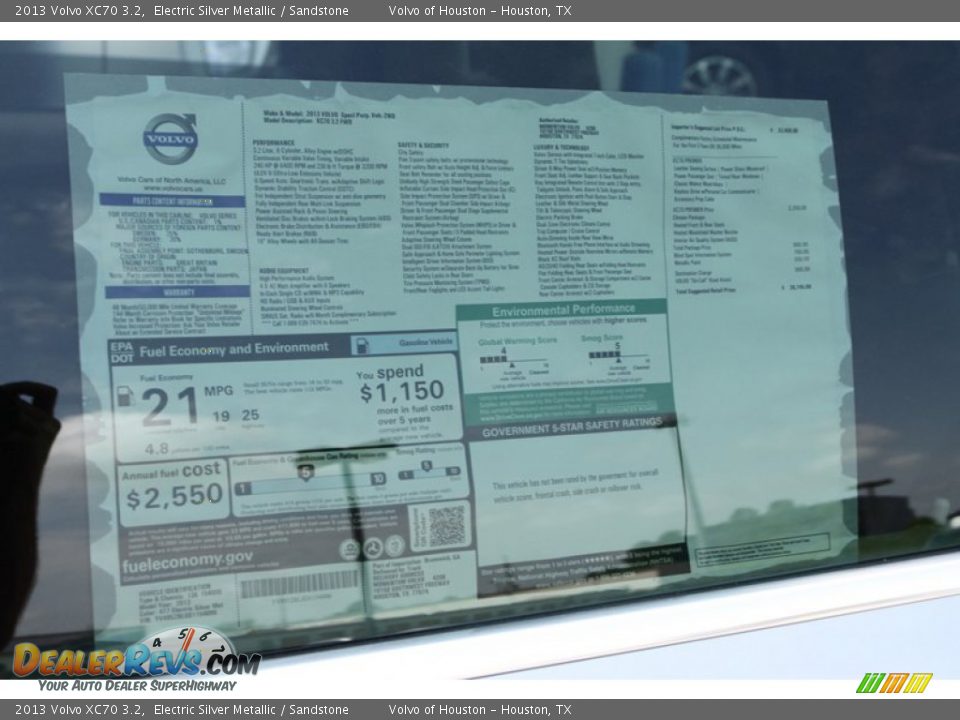
Task: Click the highway MPG value '25'
Action: [250, 415]
